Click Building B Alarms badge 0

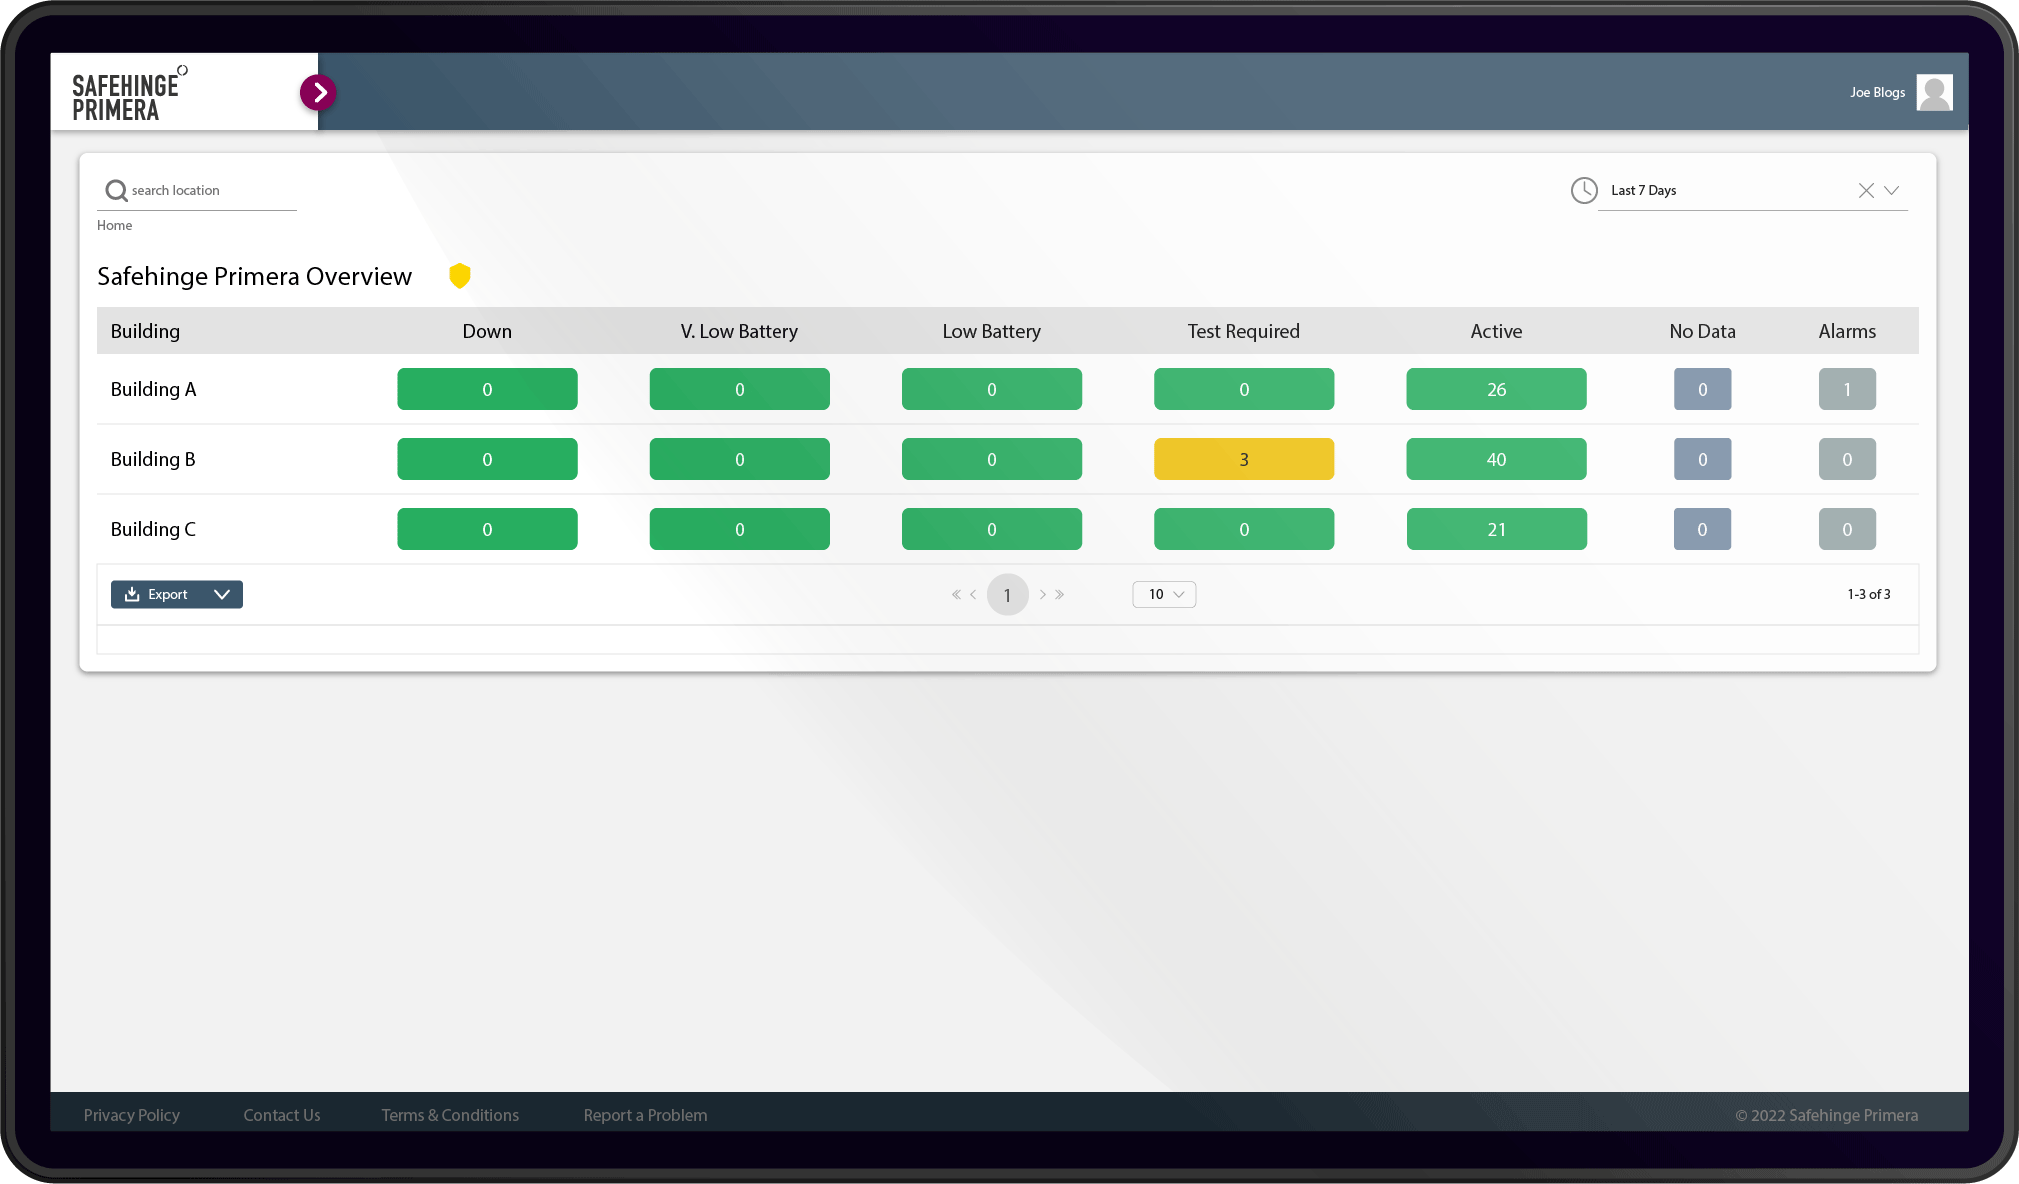coord(1847,459)
